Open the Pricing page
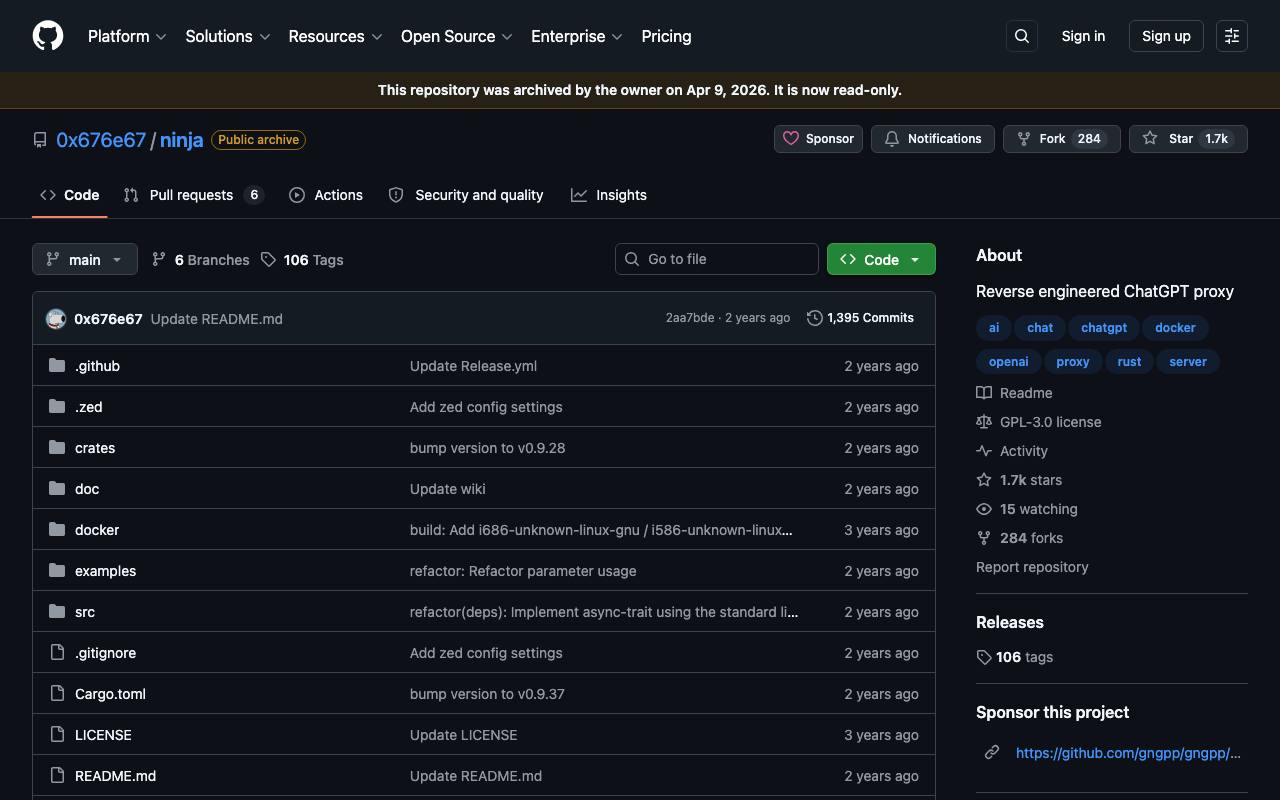Viewport: 1280px width, 800px height. [x=666, y=36]
